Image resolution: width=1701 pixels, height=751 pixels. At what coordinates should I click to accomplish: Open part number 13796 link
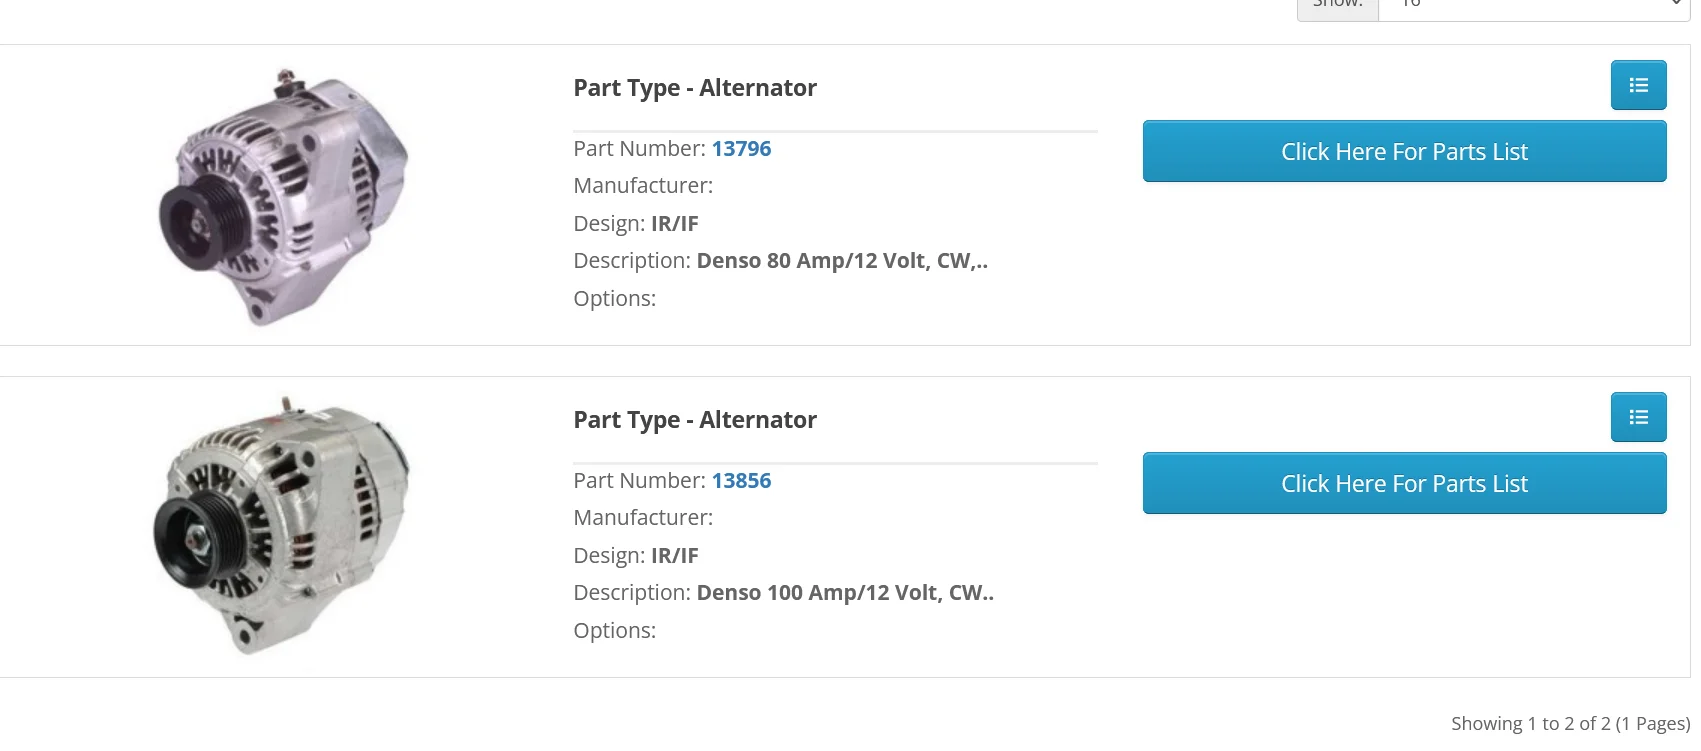pos(741,149)
